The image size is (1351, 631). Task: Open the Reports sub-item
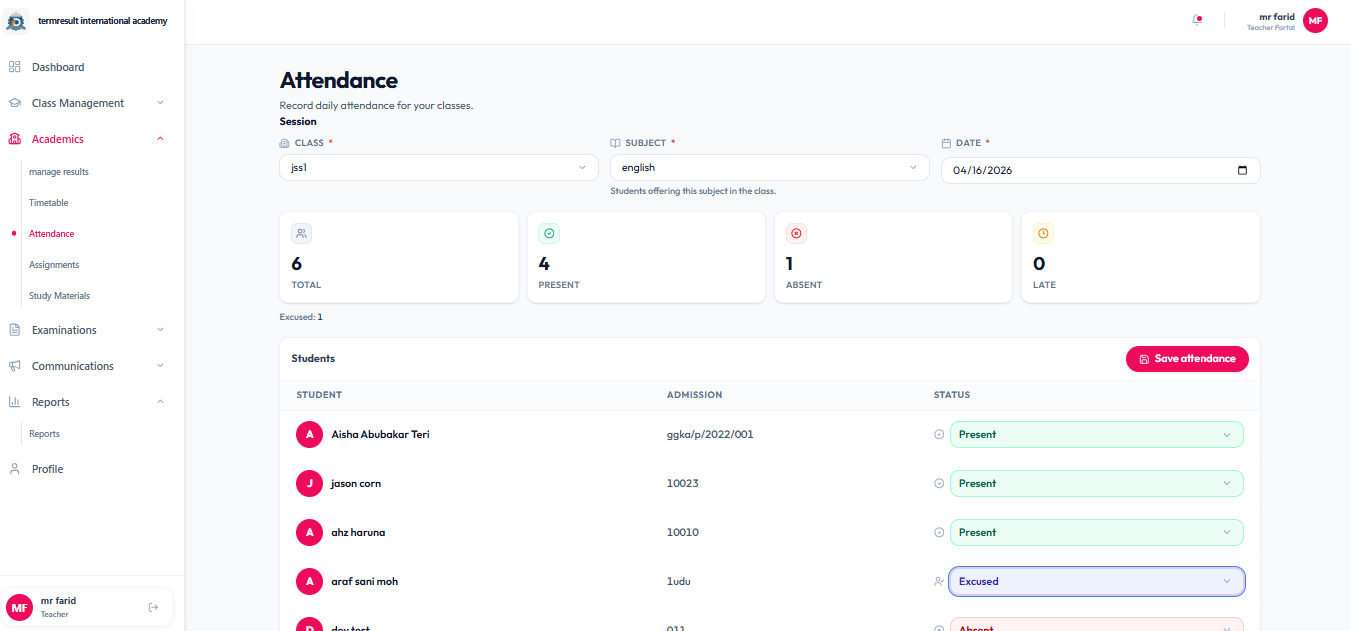click(x=44, y=434)
